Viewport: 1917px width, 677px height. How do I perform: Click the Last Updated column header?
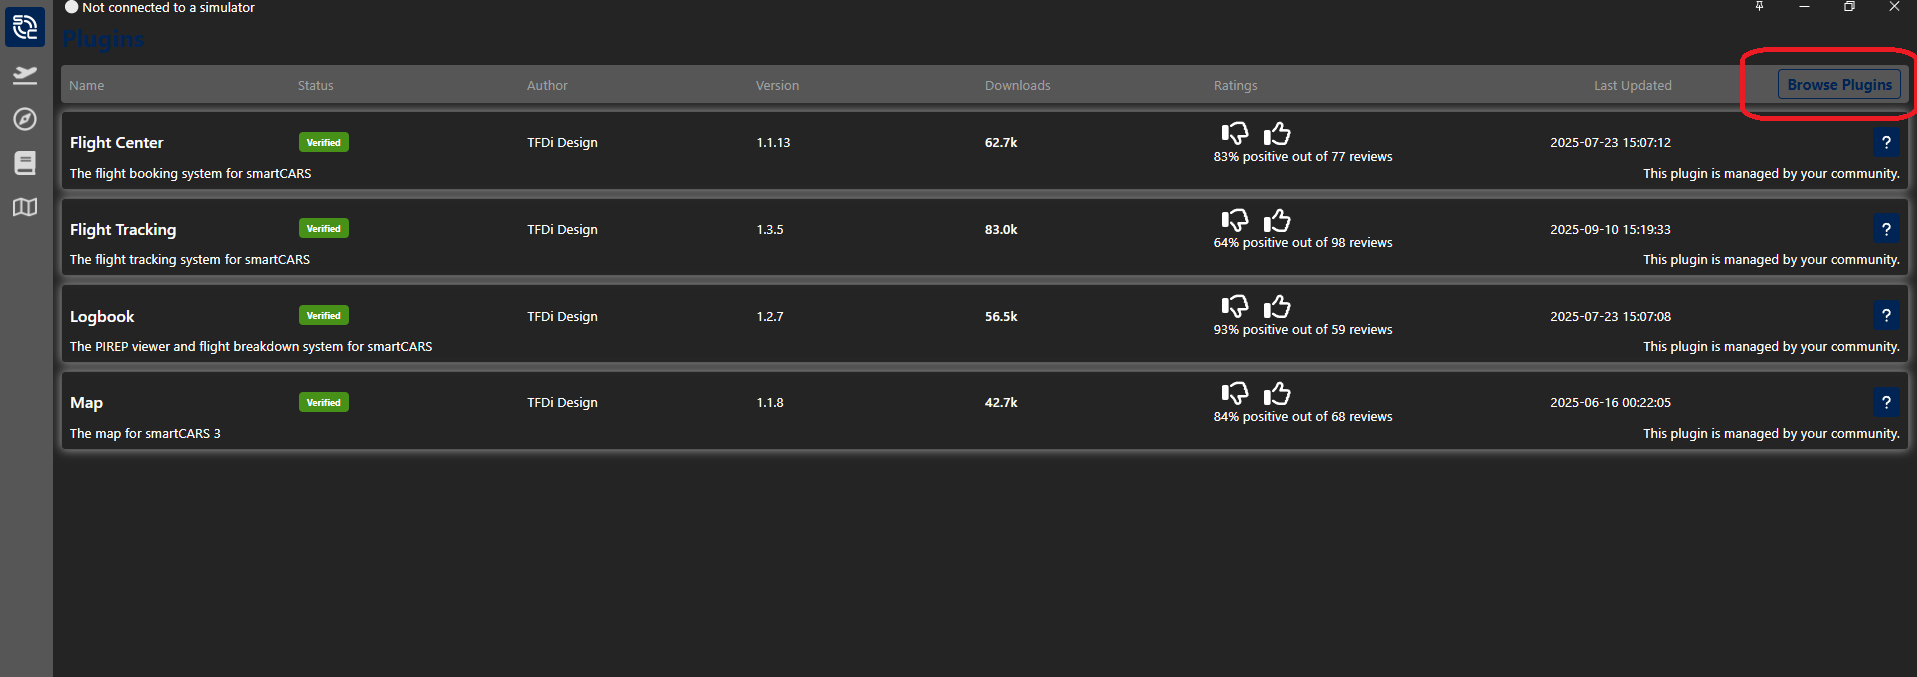click(1632, 86)
